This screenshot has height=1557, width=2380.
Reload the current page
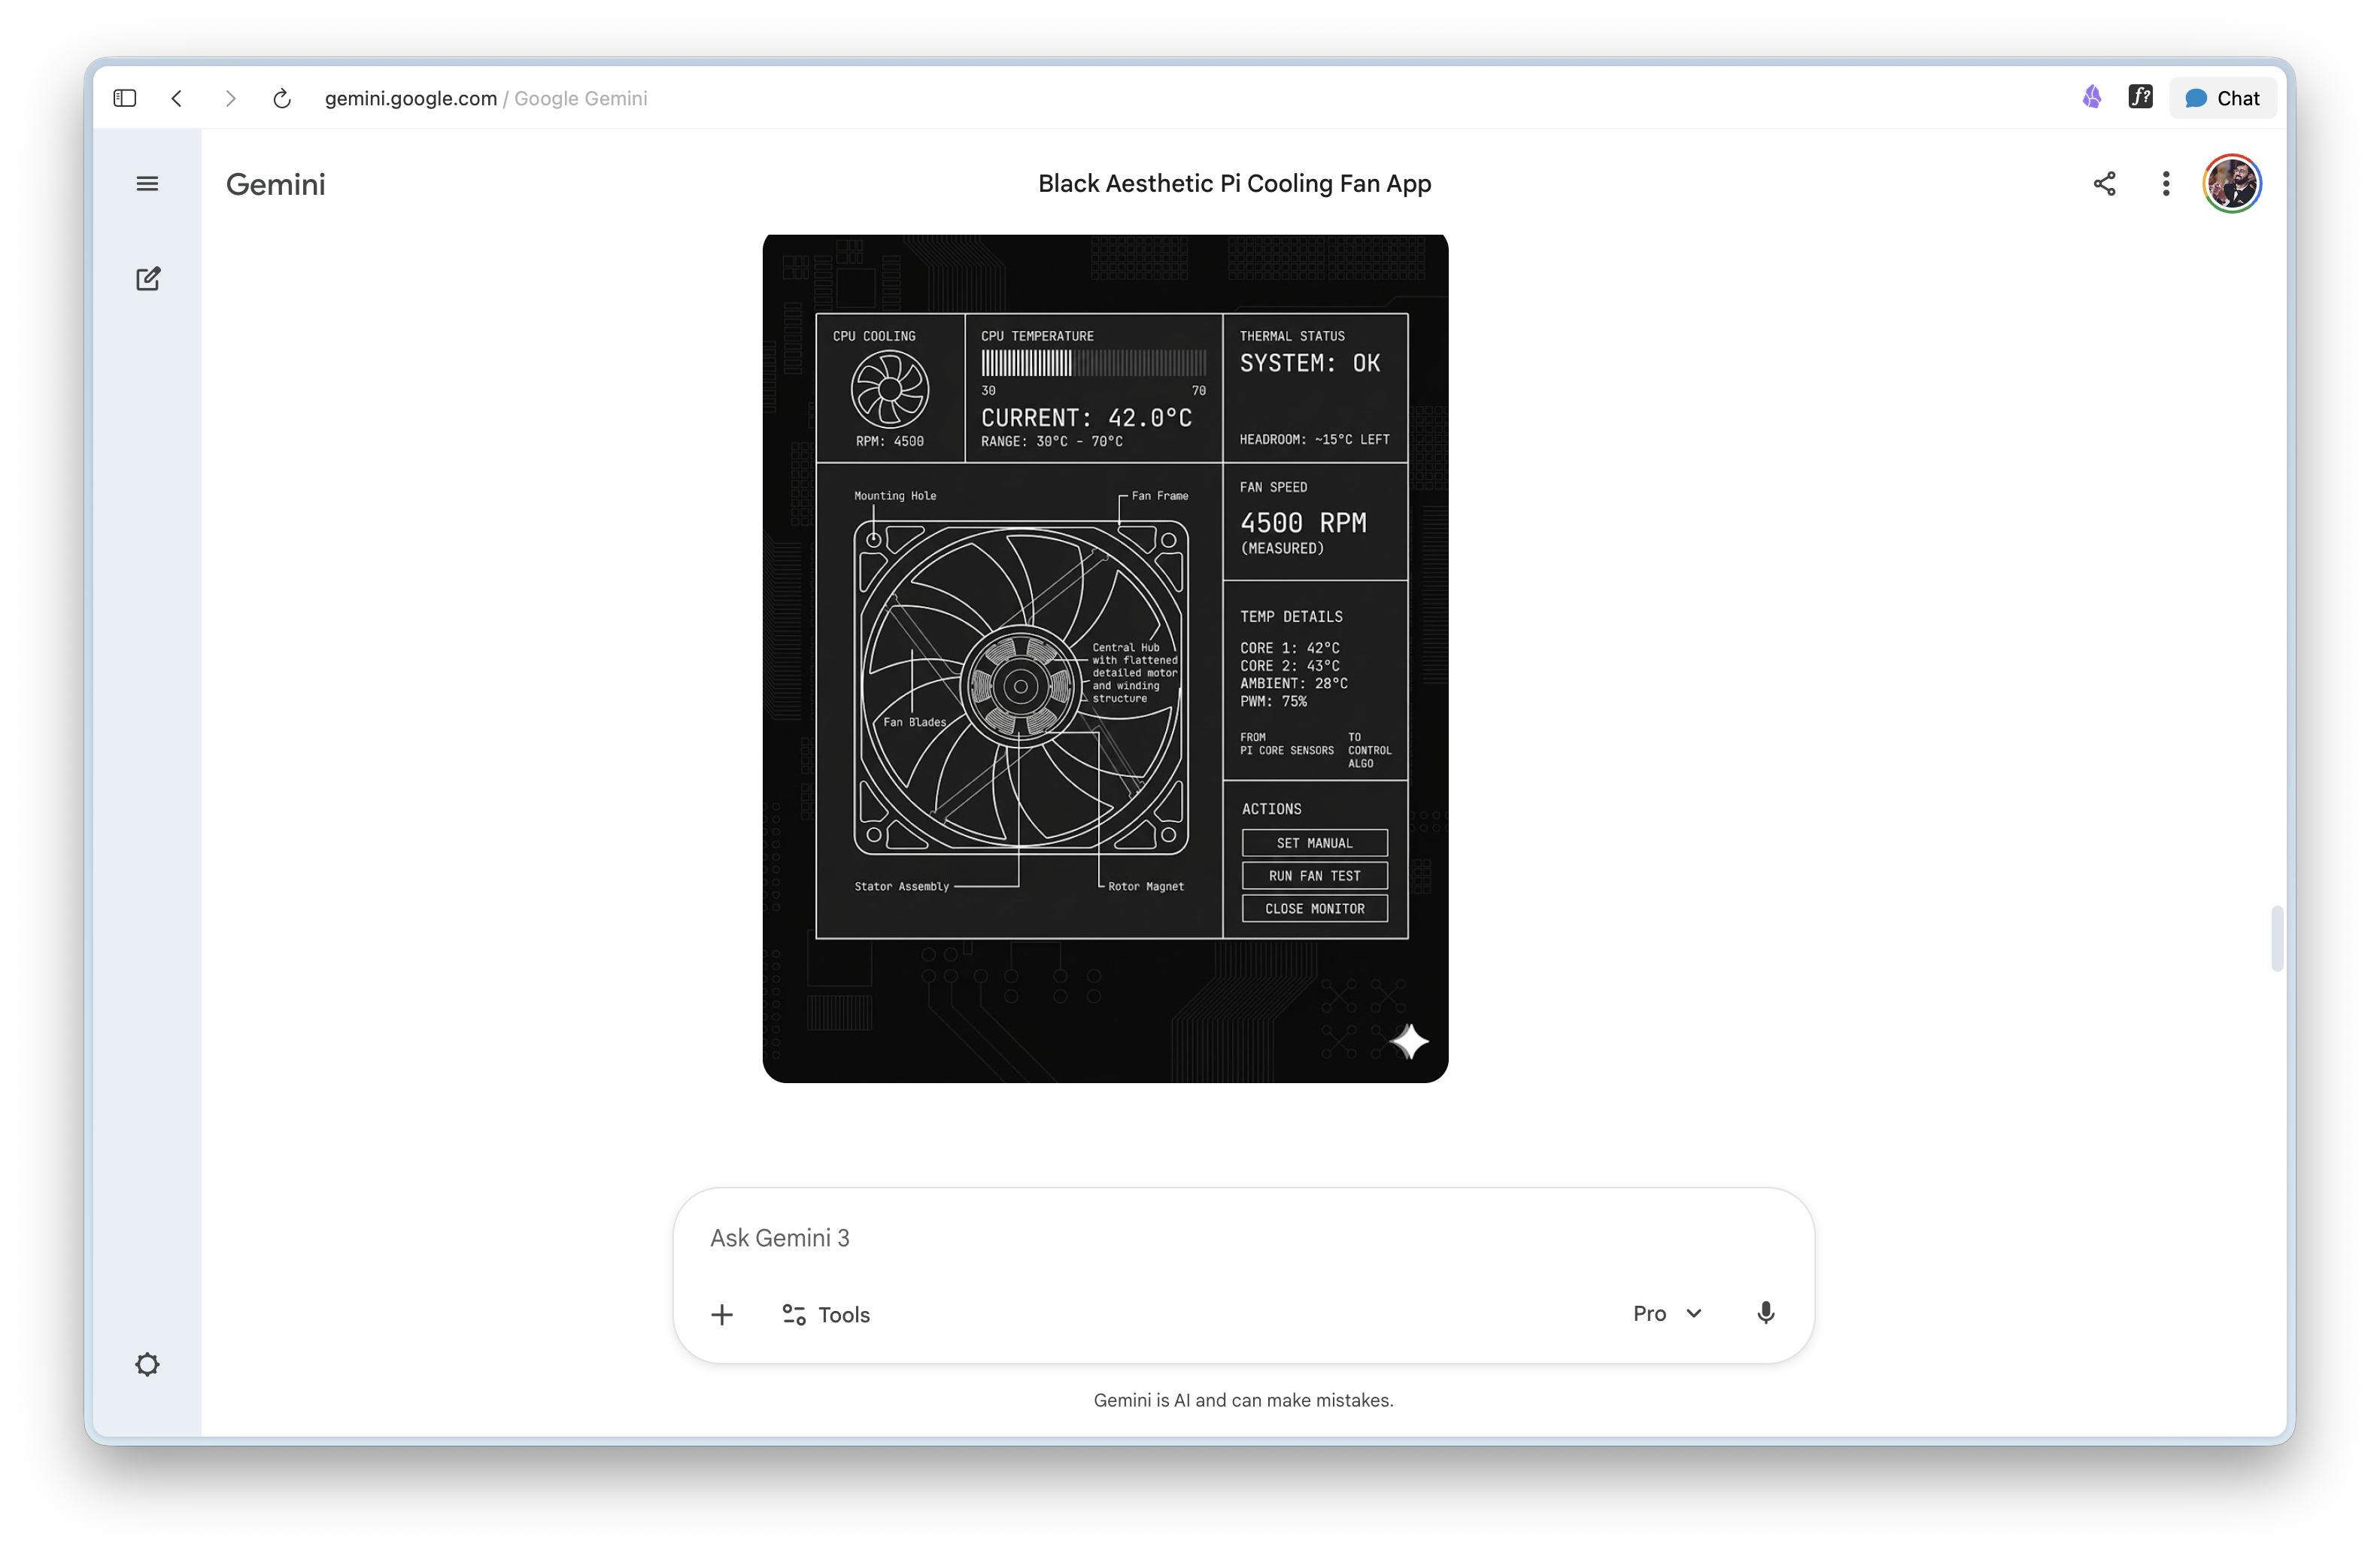pyautogui.click(x=282, y=98)
